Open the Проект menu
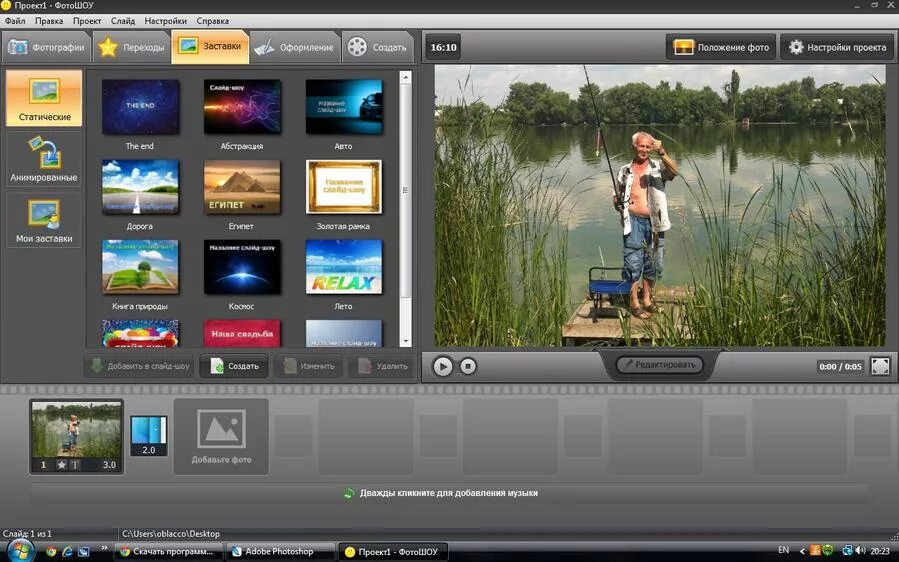 (x=87, y=21)
